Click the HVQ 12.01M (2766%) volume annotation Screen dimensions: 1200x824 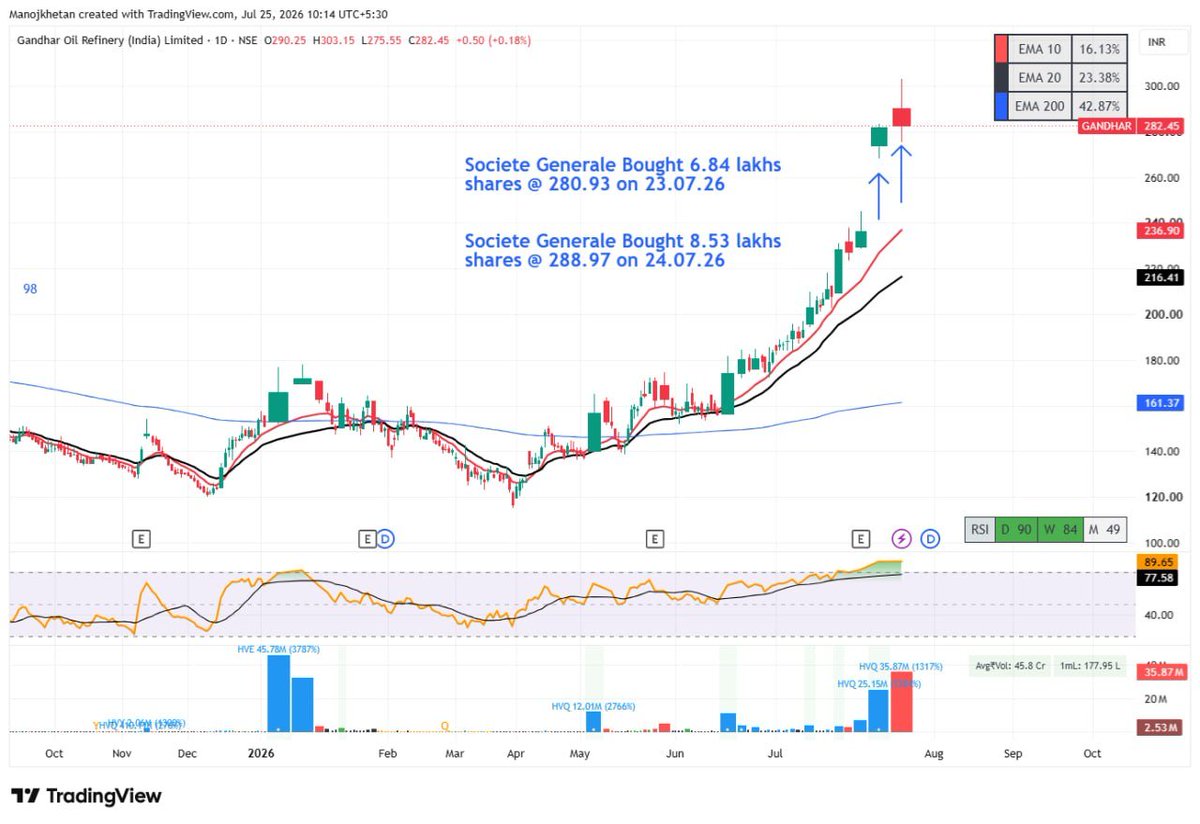(594, 706)
